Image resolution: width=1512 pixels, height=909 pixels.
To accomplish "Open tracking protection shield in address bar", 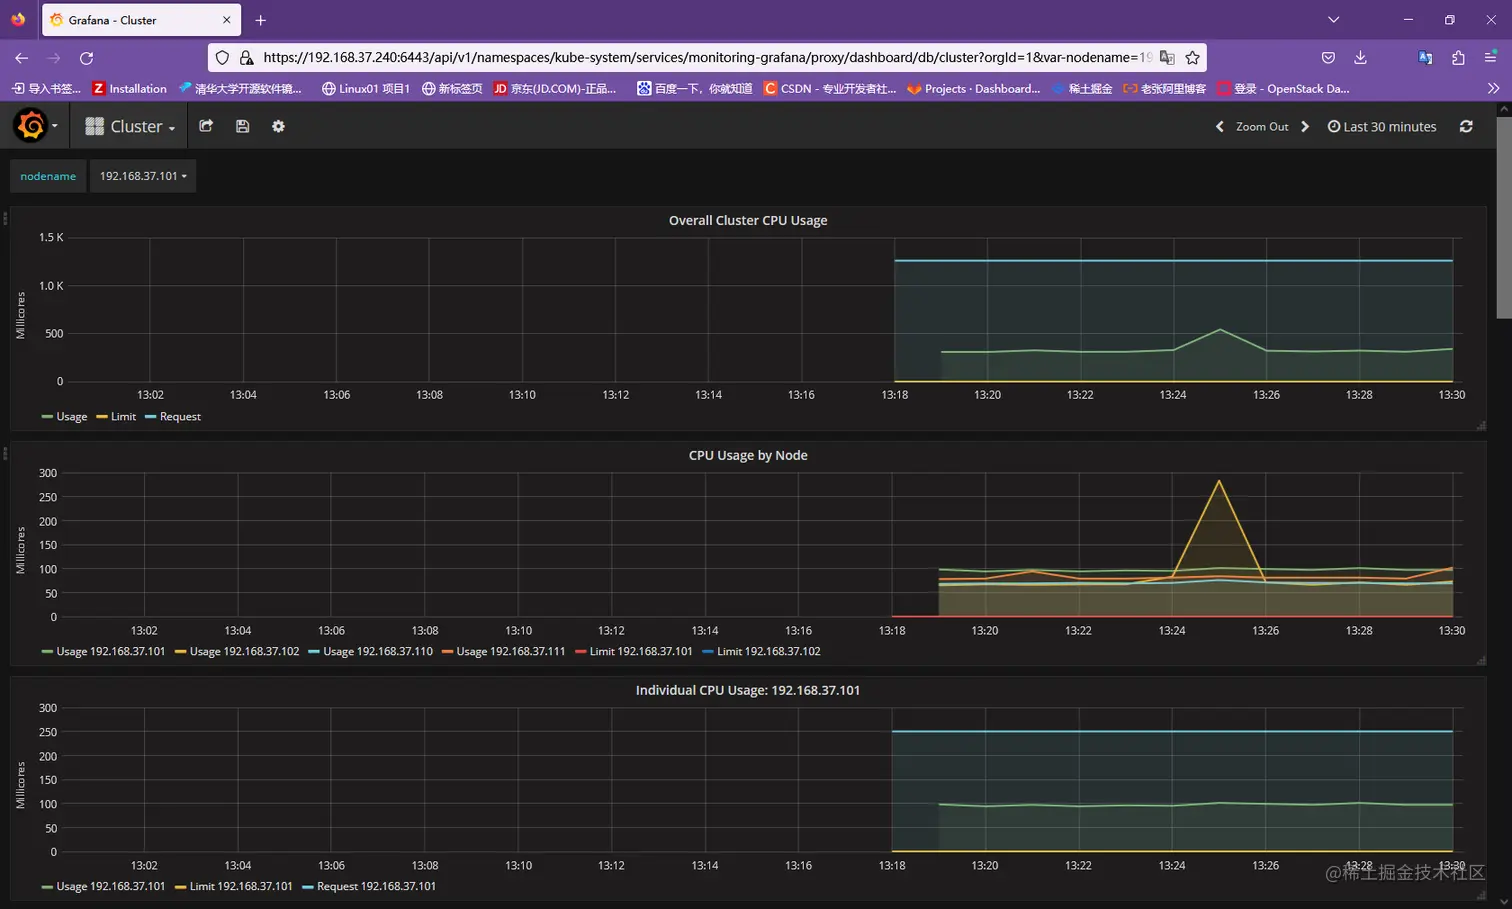I will [223, 58].
